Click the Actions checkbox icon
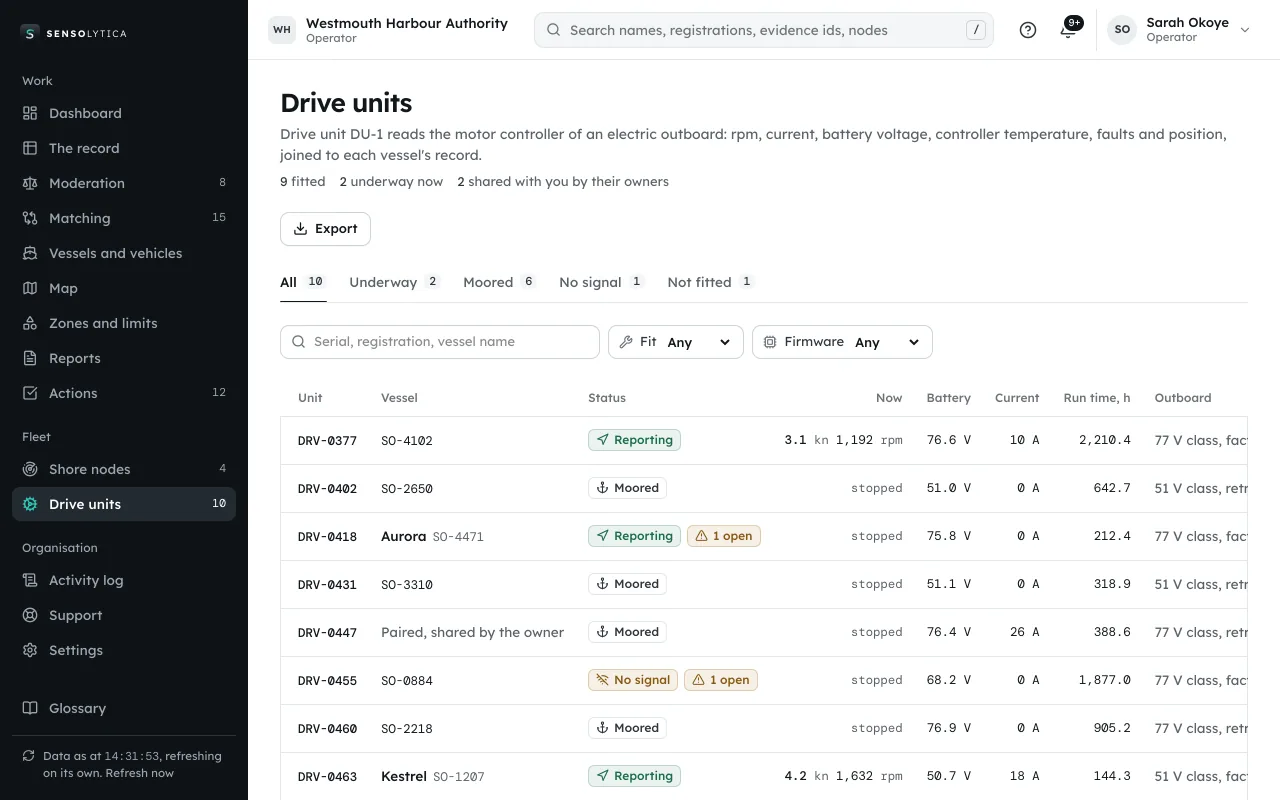This screenshot has height=800, width=1280. coord(30,393)
